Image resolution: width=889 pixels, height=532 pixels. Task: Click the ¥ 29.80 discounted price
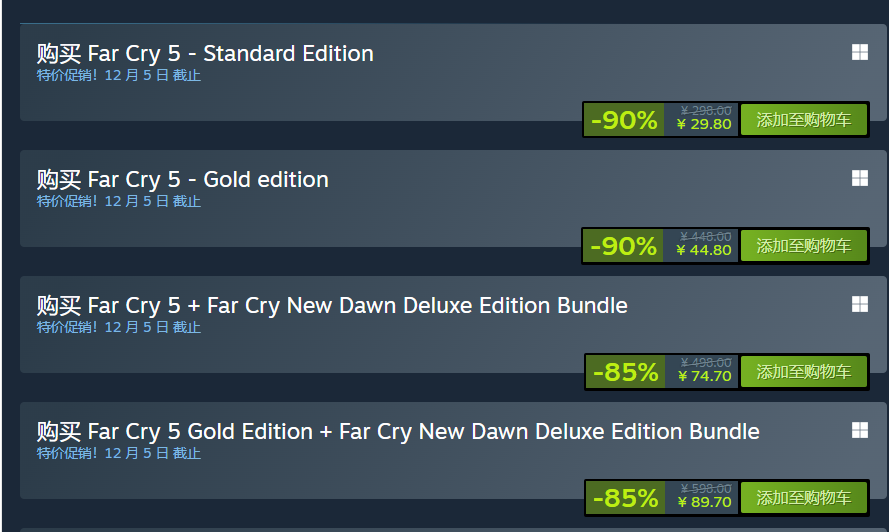pyautogui.click(x=704, y=125)
